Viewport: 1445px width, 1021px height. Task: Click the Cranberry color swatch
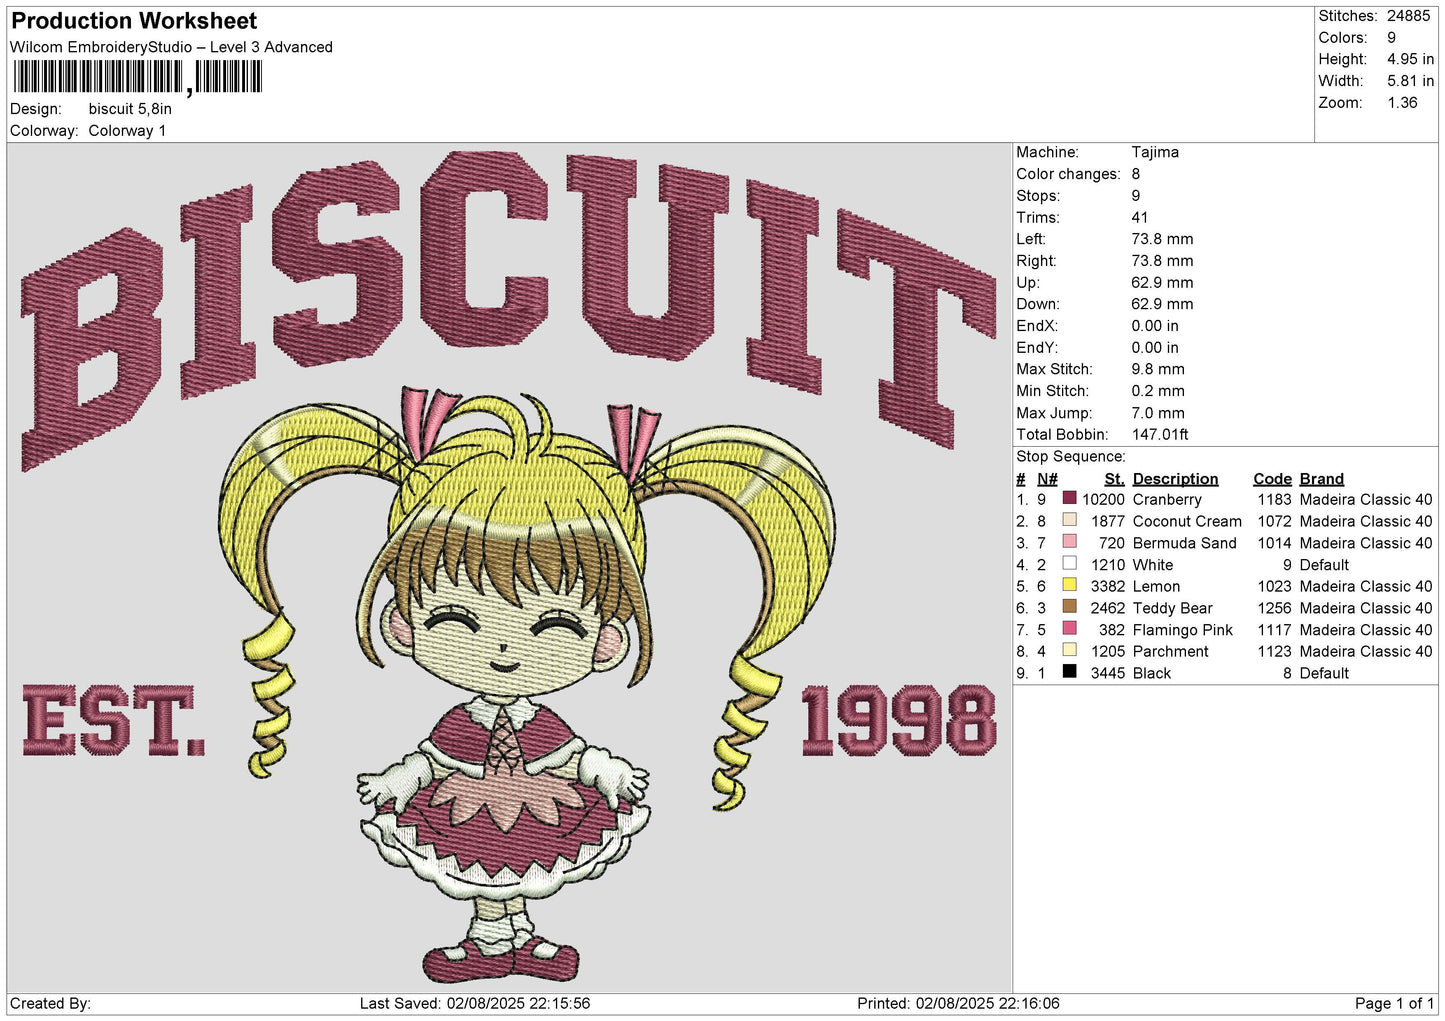[x=1069, y=498]
